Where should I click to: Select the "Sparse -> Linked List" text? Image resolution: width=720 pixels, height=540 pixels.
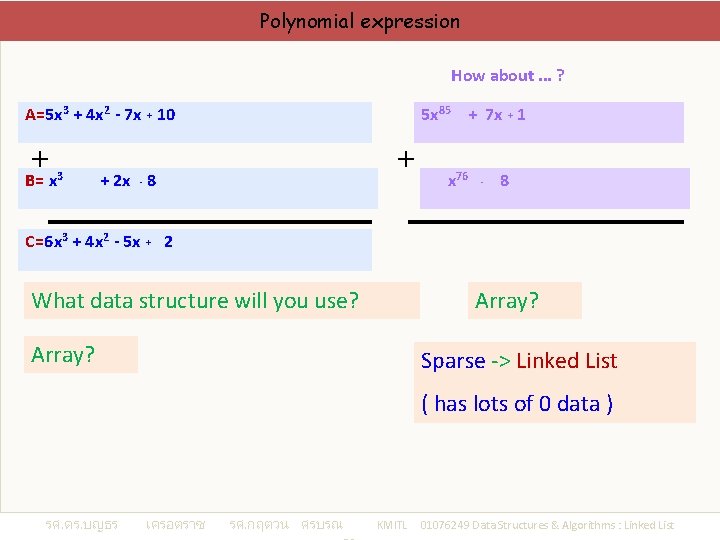click(x=519, y=361)
